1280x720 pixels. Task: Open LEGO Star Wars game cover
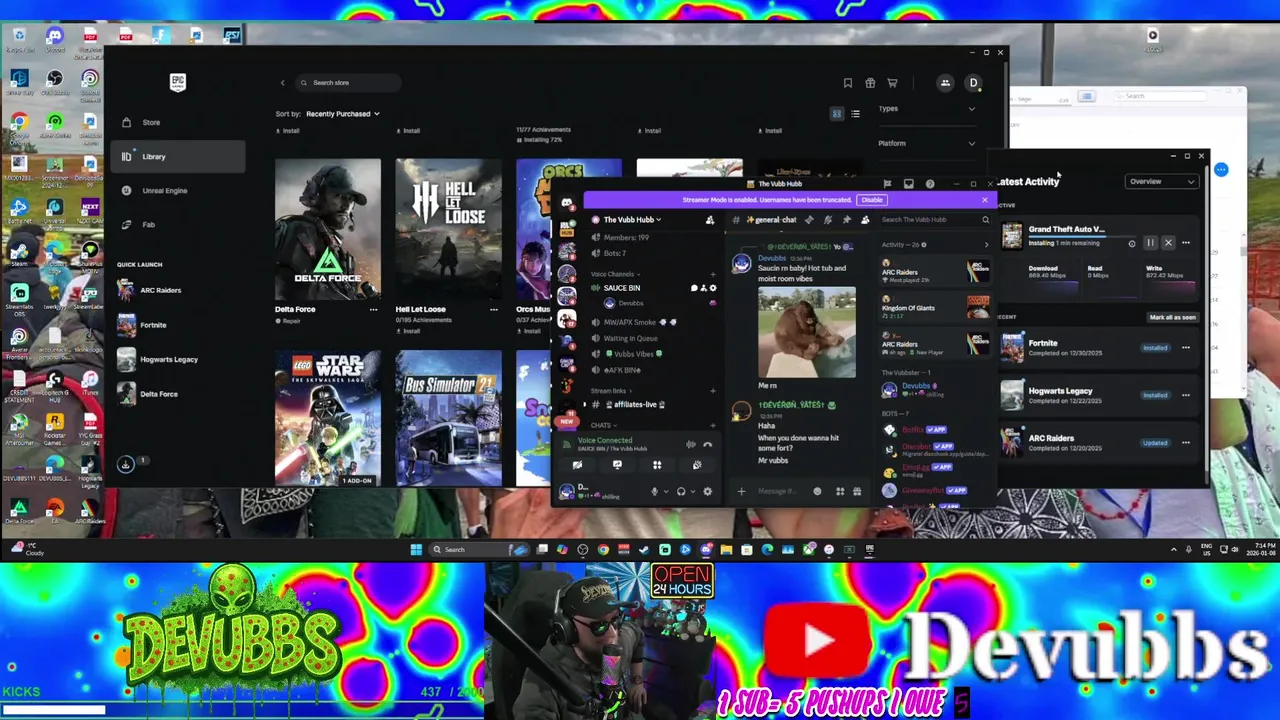coord(328,418)
